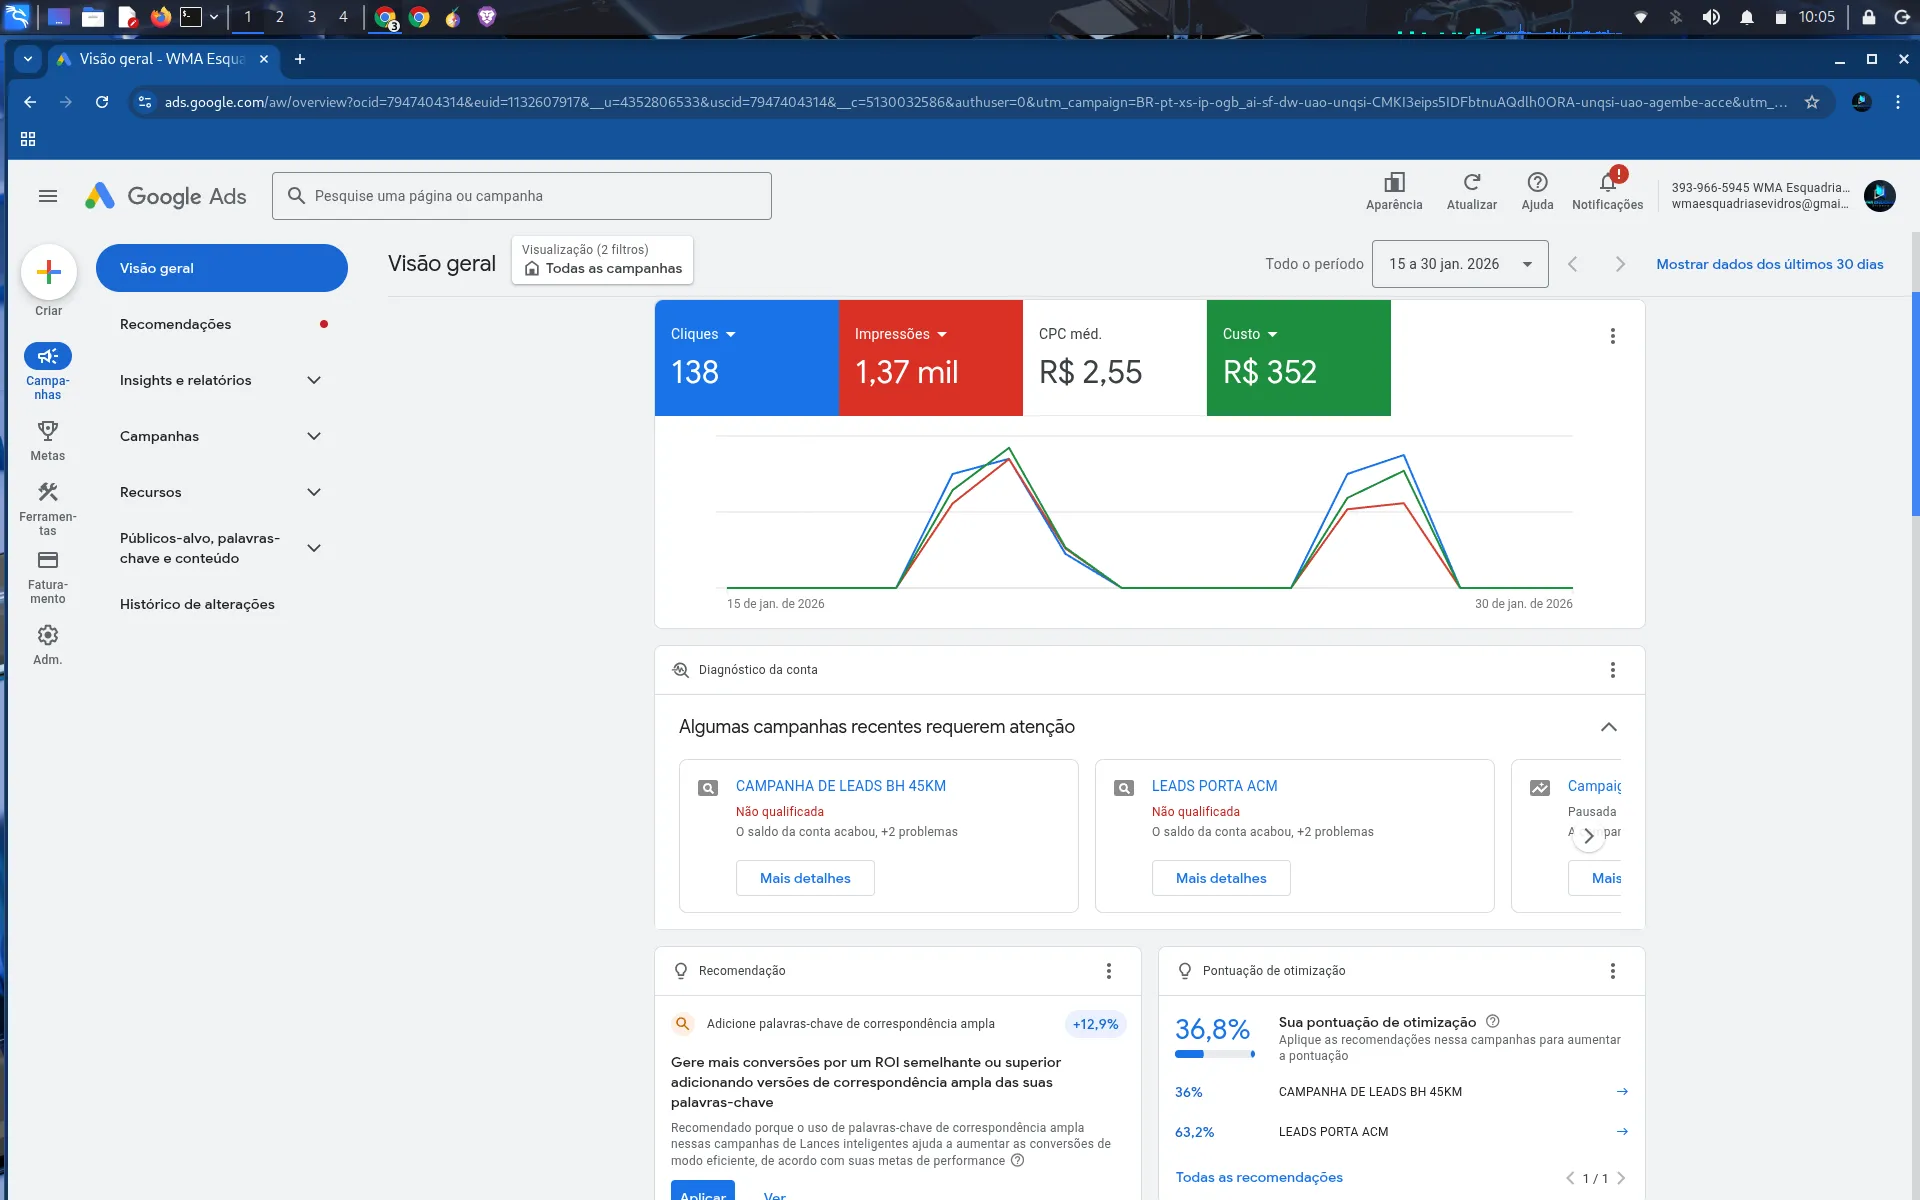Click Mais detalhes for LEADS PORTA ACM
This screenshot has width=1920, height=1200.
click(1220, 878)
